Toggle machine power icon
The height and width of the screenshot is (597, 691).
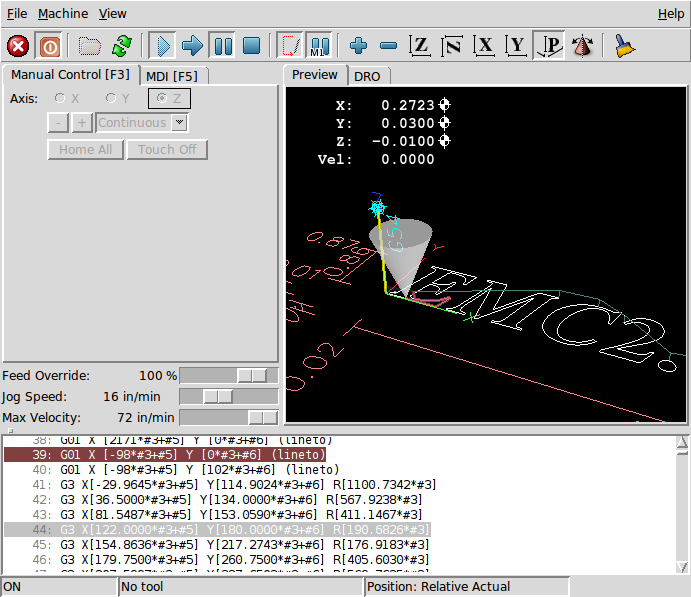click(48, 46)
